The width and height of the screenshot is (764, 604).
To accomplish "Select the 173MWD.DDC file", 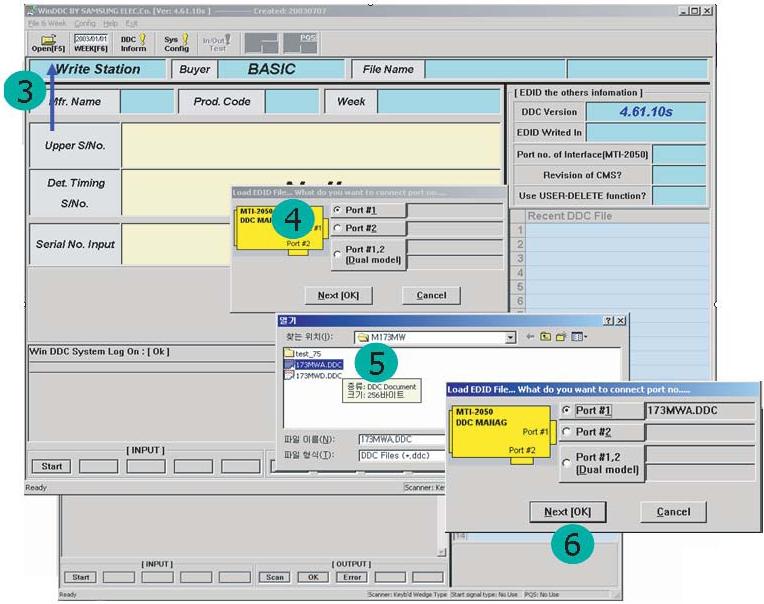I will 313,376.
